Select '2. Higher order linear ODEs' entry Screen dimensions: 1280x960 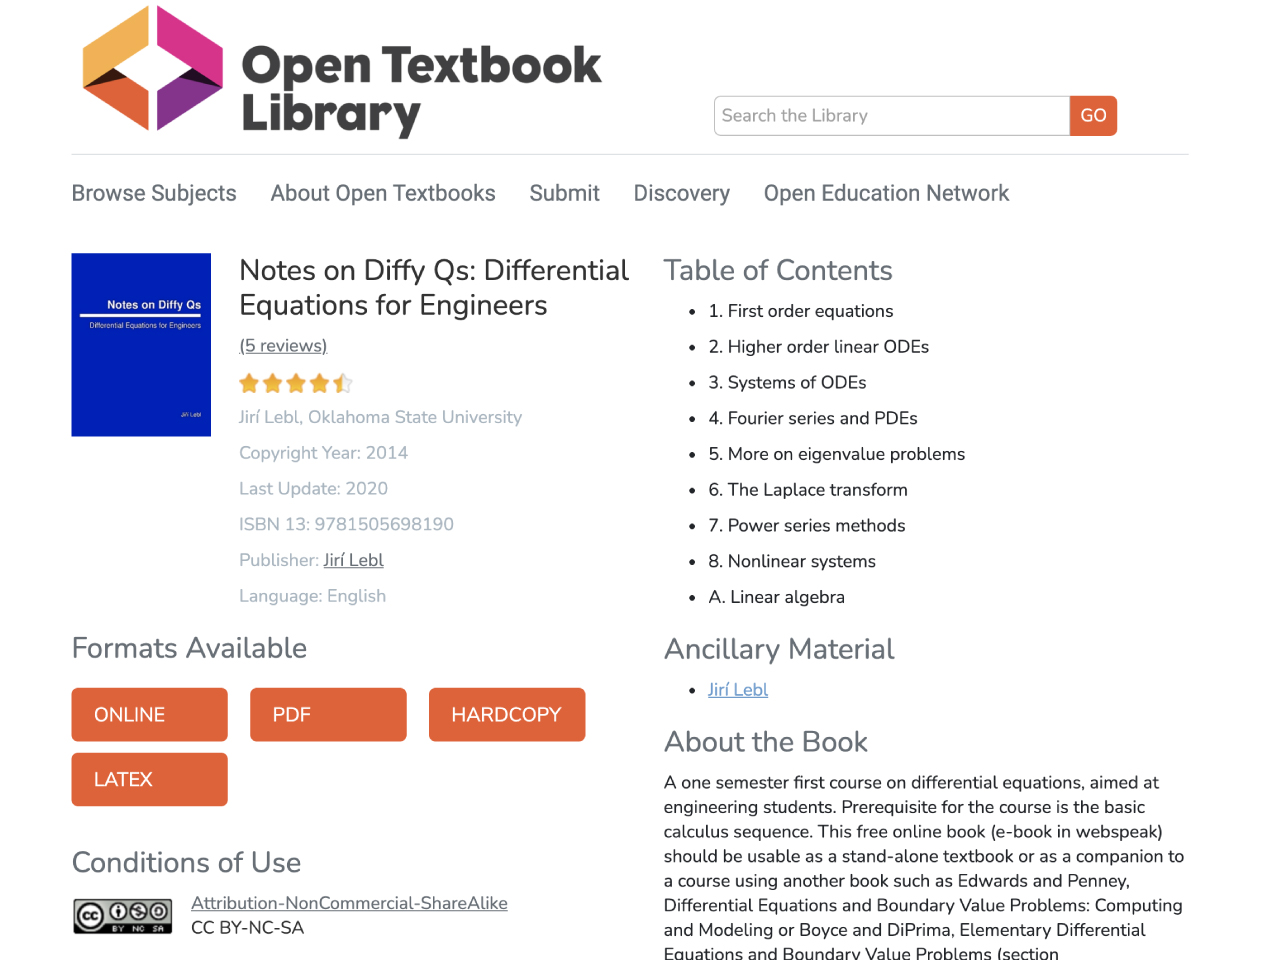(819, 347)
